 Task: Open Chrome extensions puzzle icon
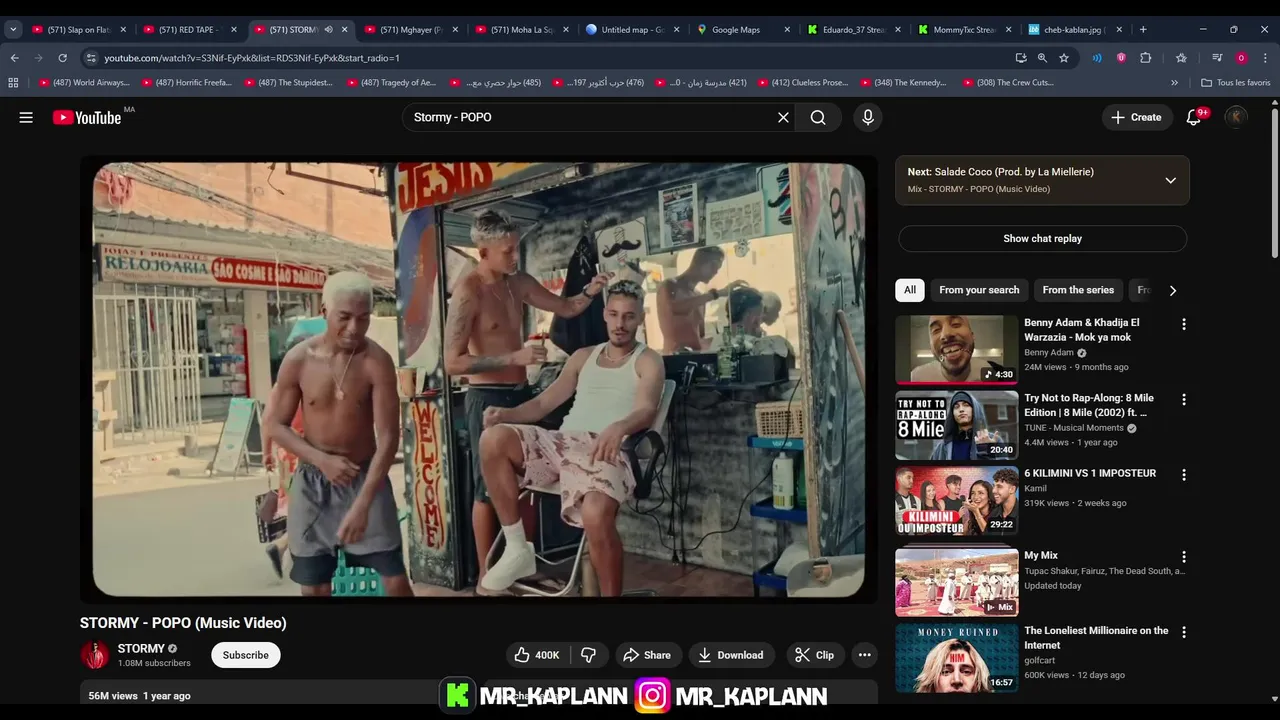[x=1146, y=58]
